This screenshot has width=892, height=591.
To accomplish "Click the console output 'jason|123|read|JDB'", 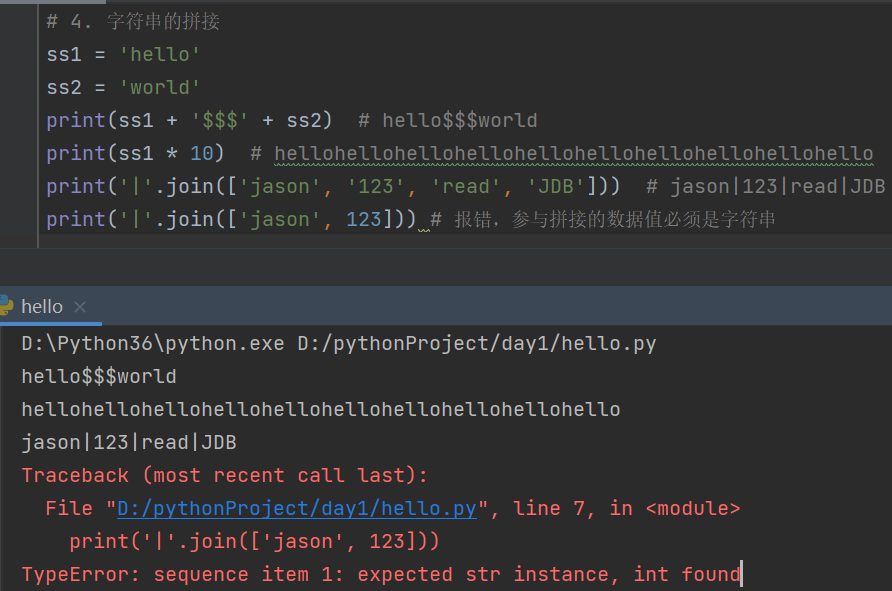I will (x=129, y=443).
